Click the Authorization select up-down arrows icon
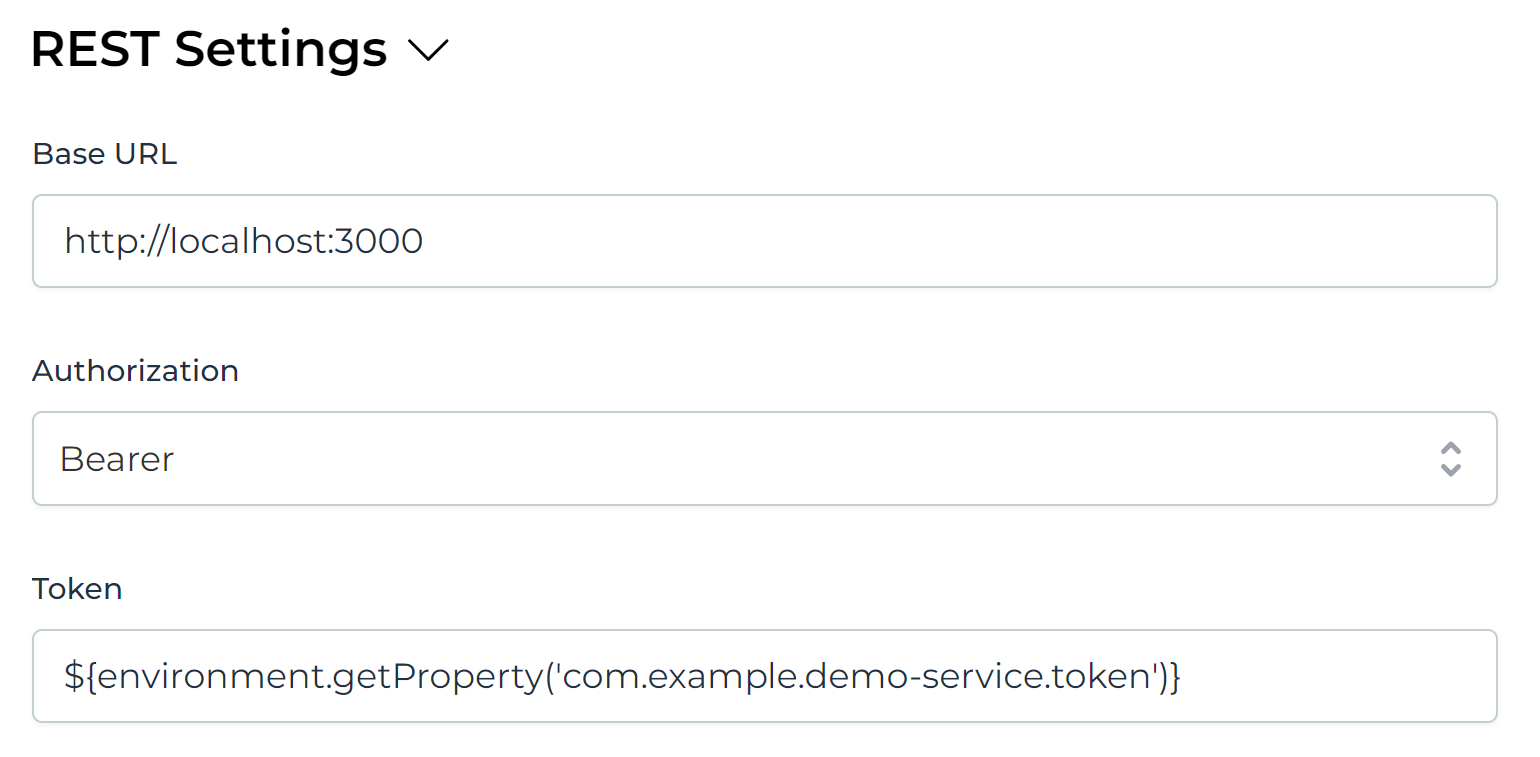Viewport: 1540px width, 757px height. 1450,459
